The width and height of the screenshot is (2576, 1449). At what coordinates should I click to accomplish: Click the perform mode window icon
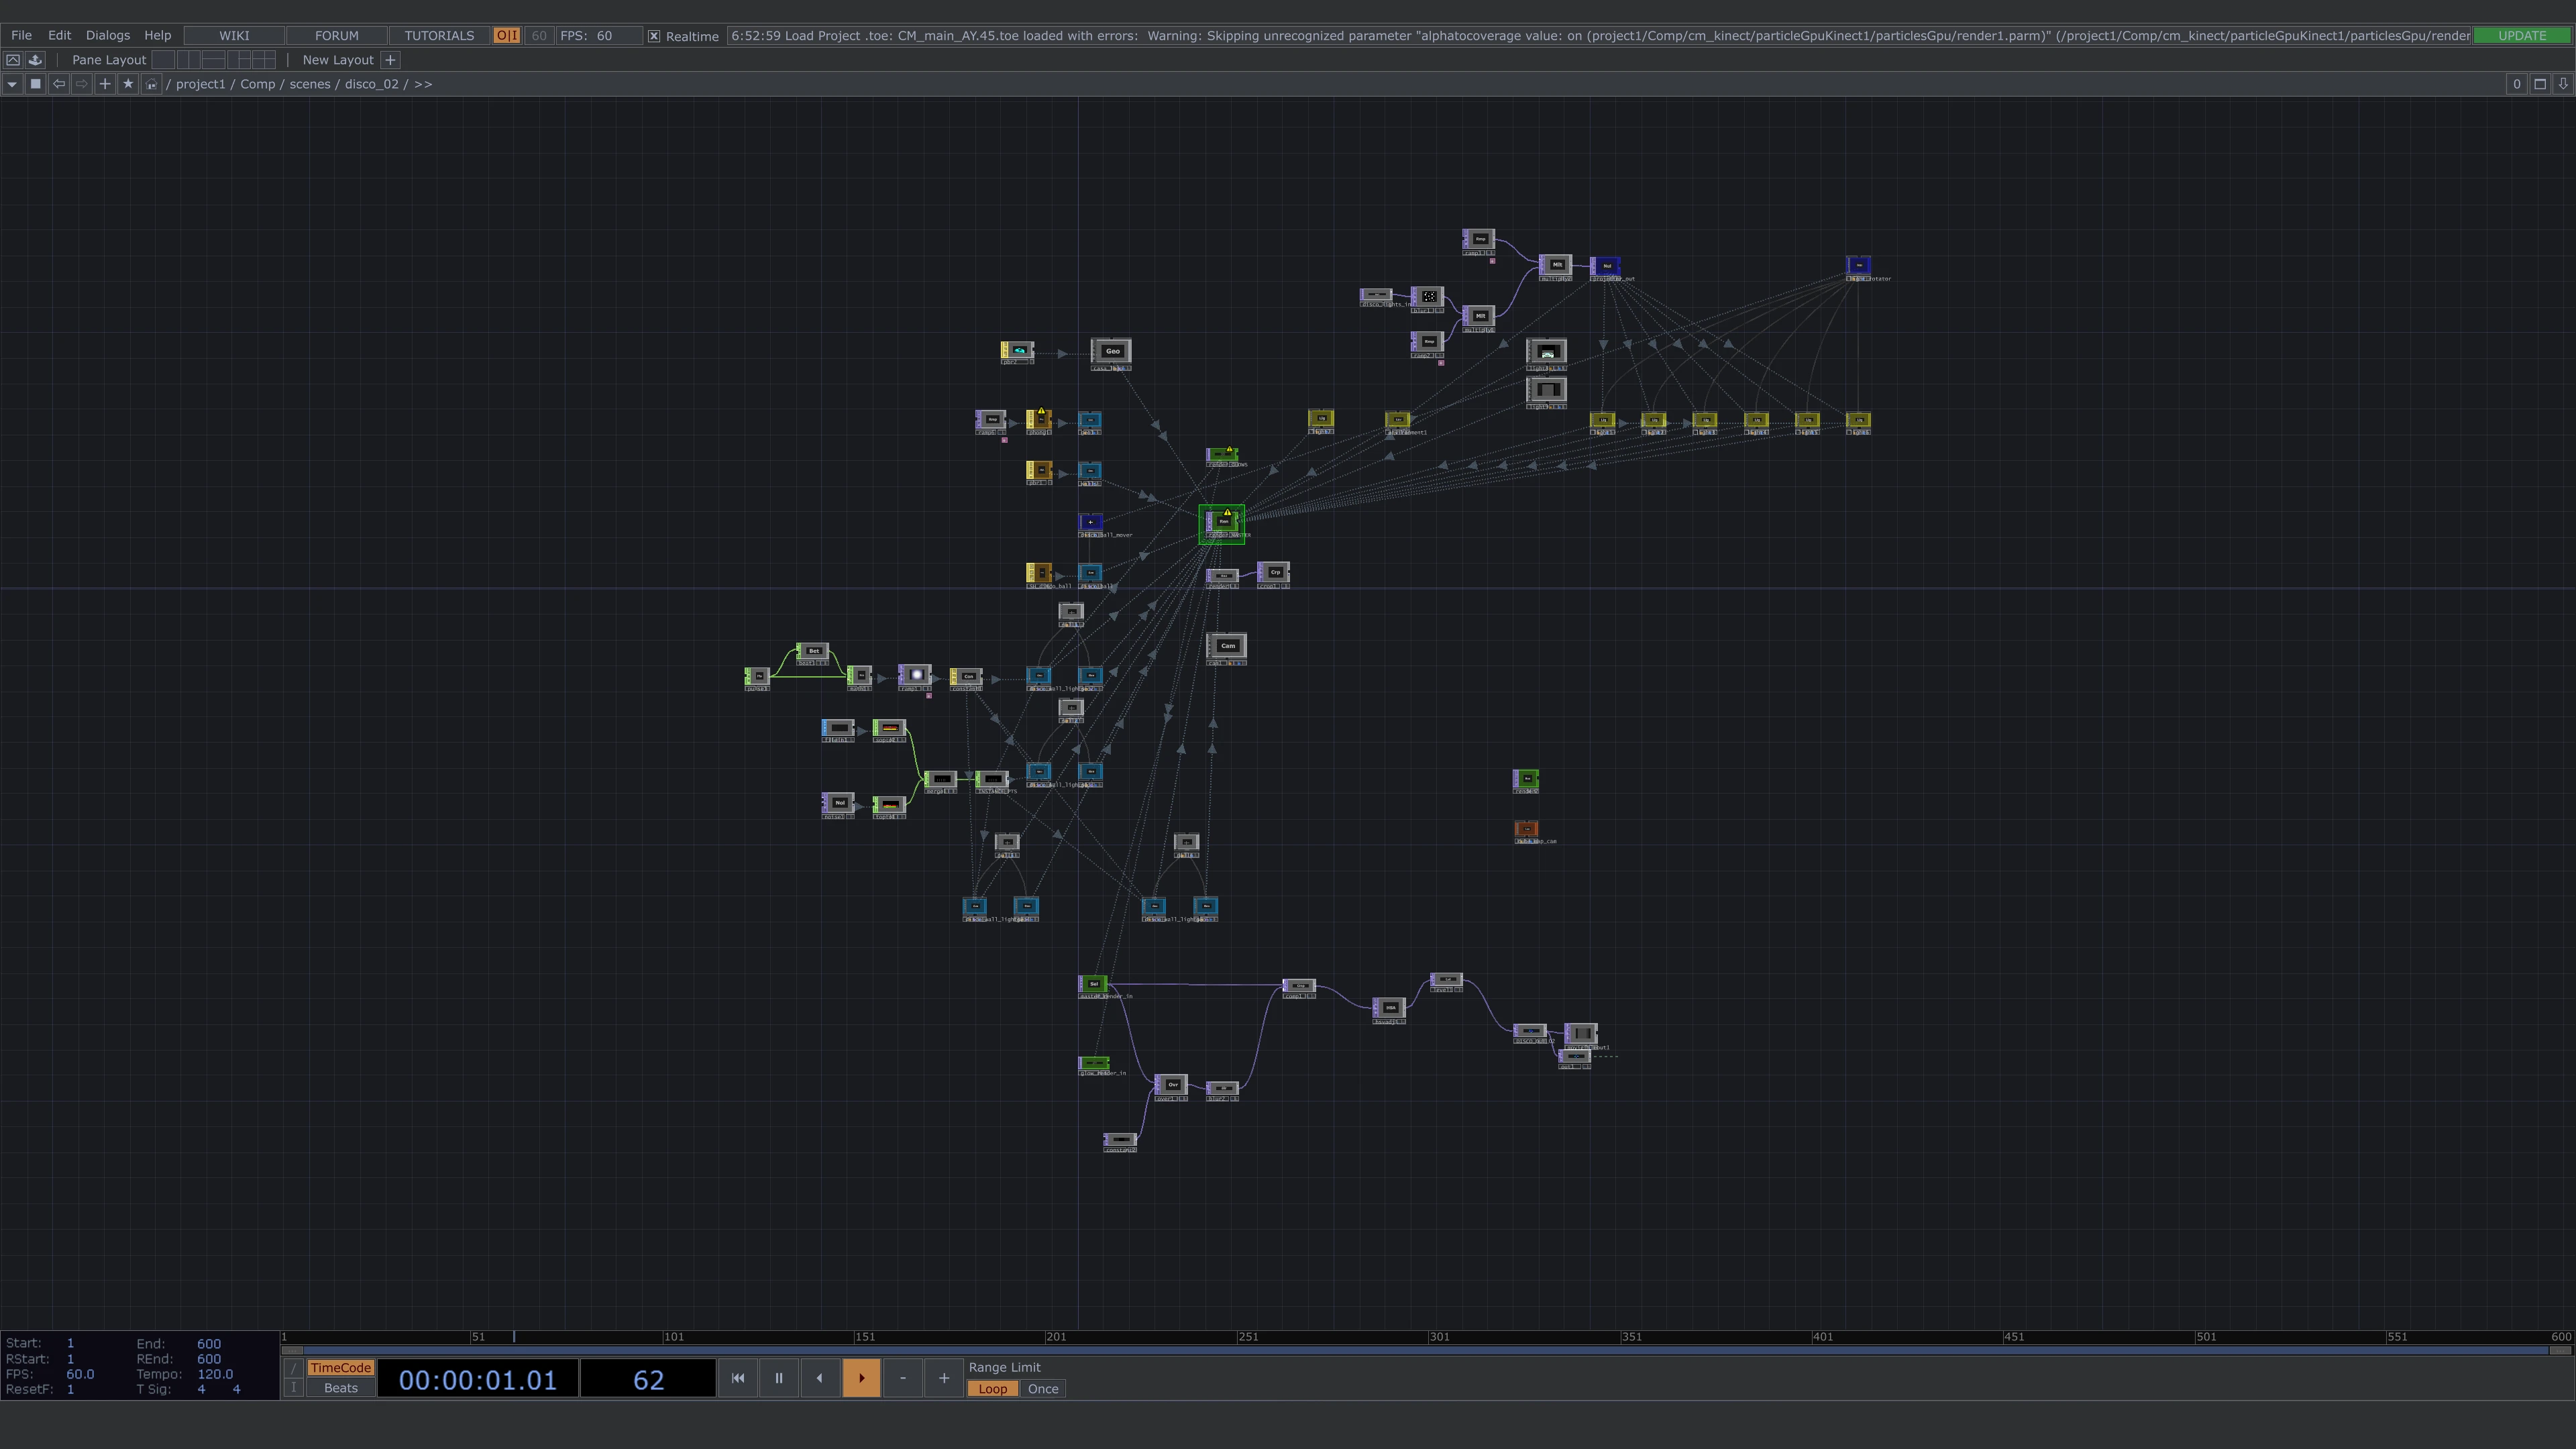coord(13,60)
